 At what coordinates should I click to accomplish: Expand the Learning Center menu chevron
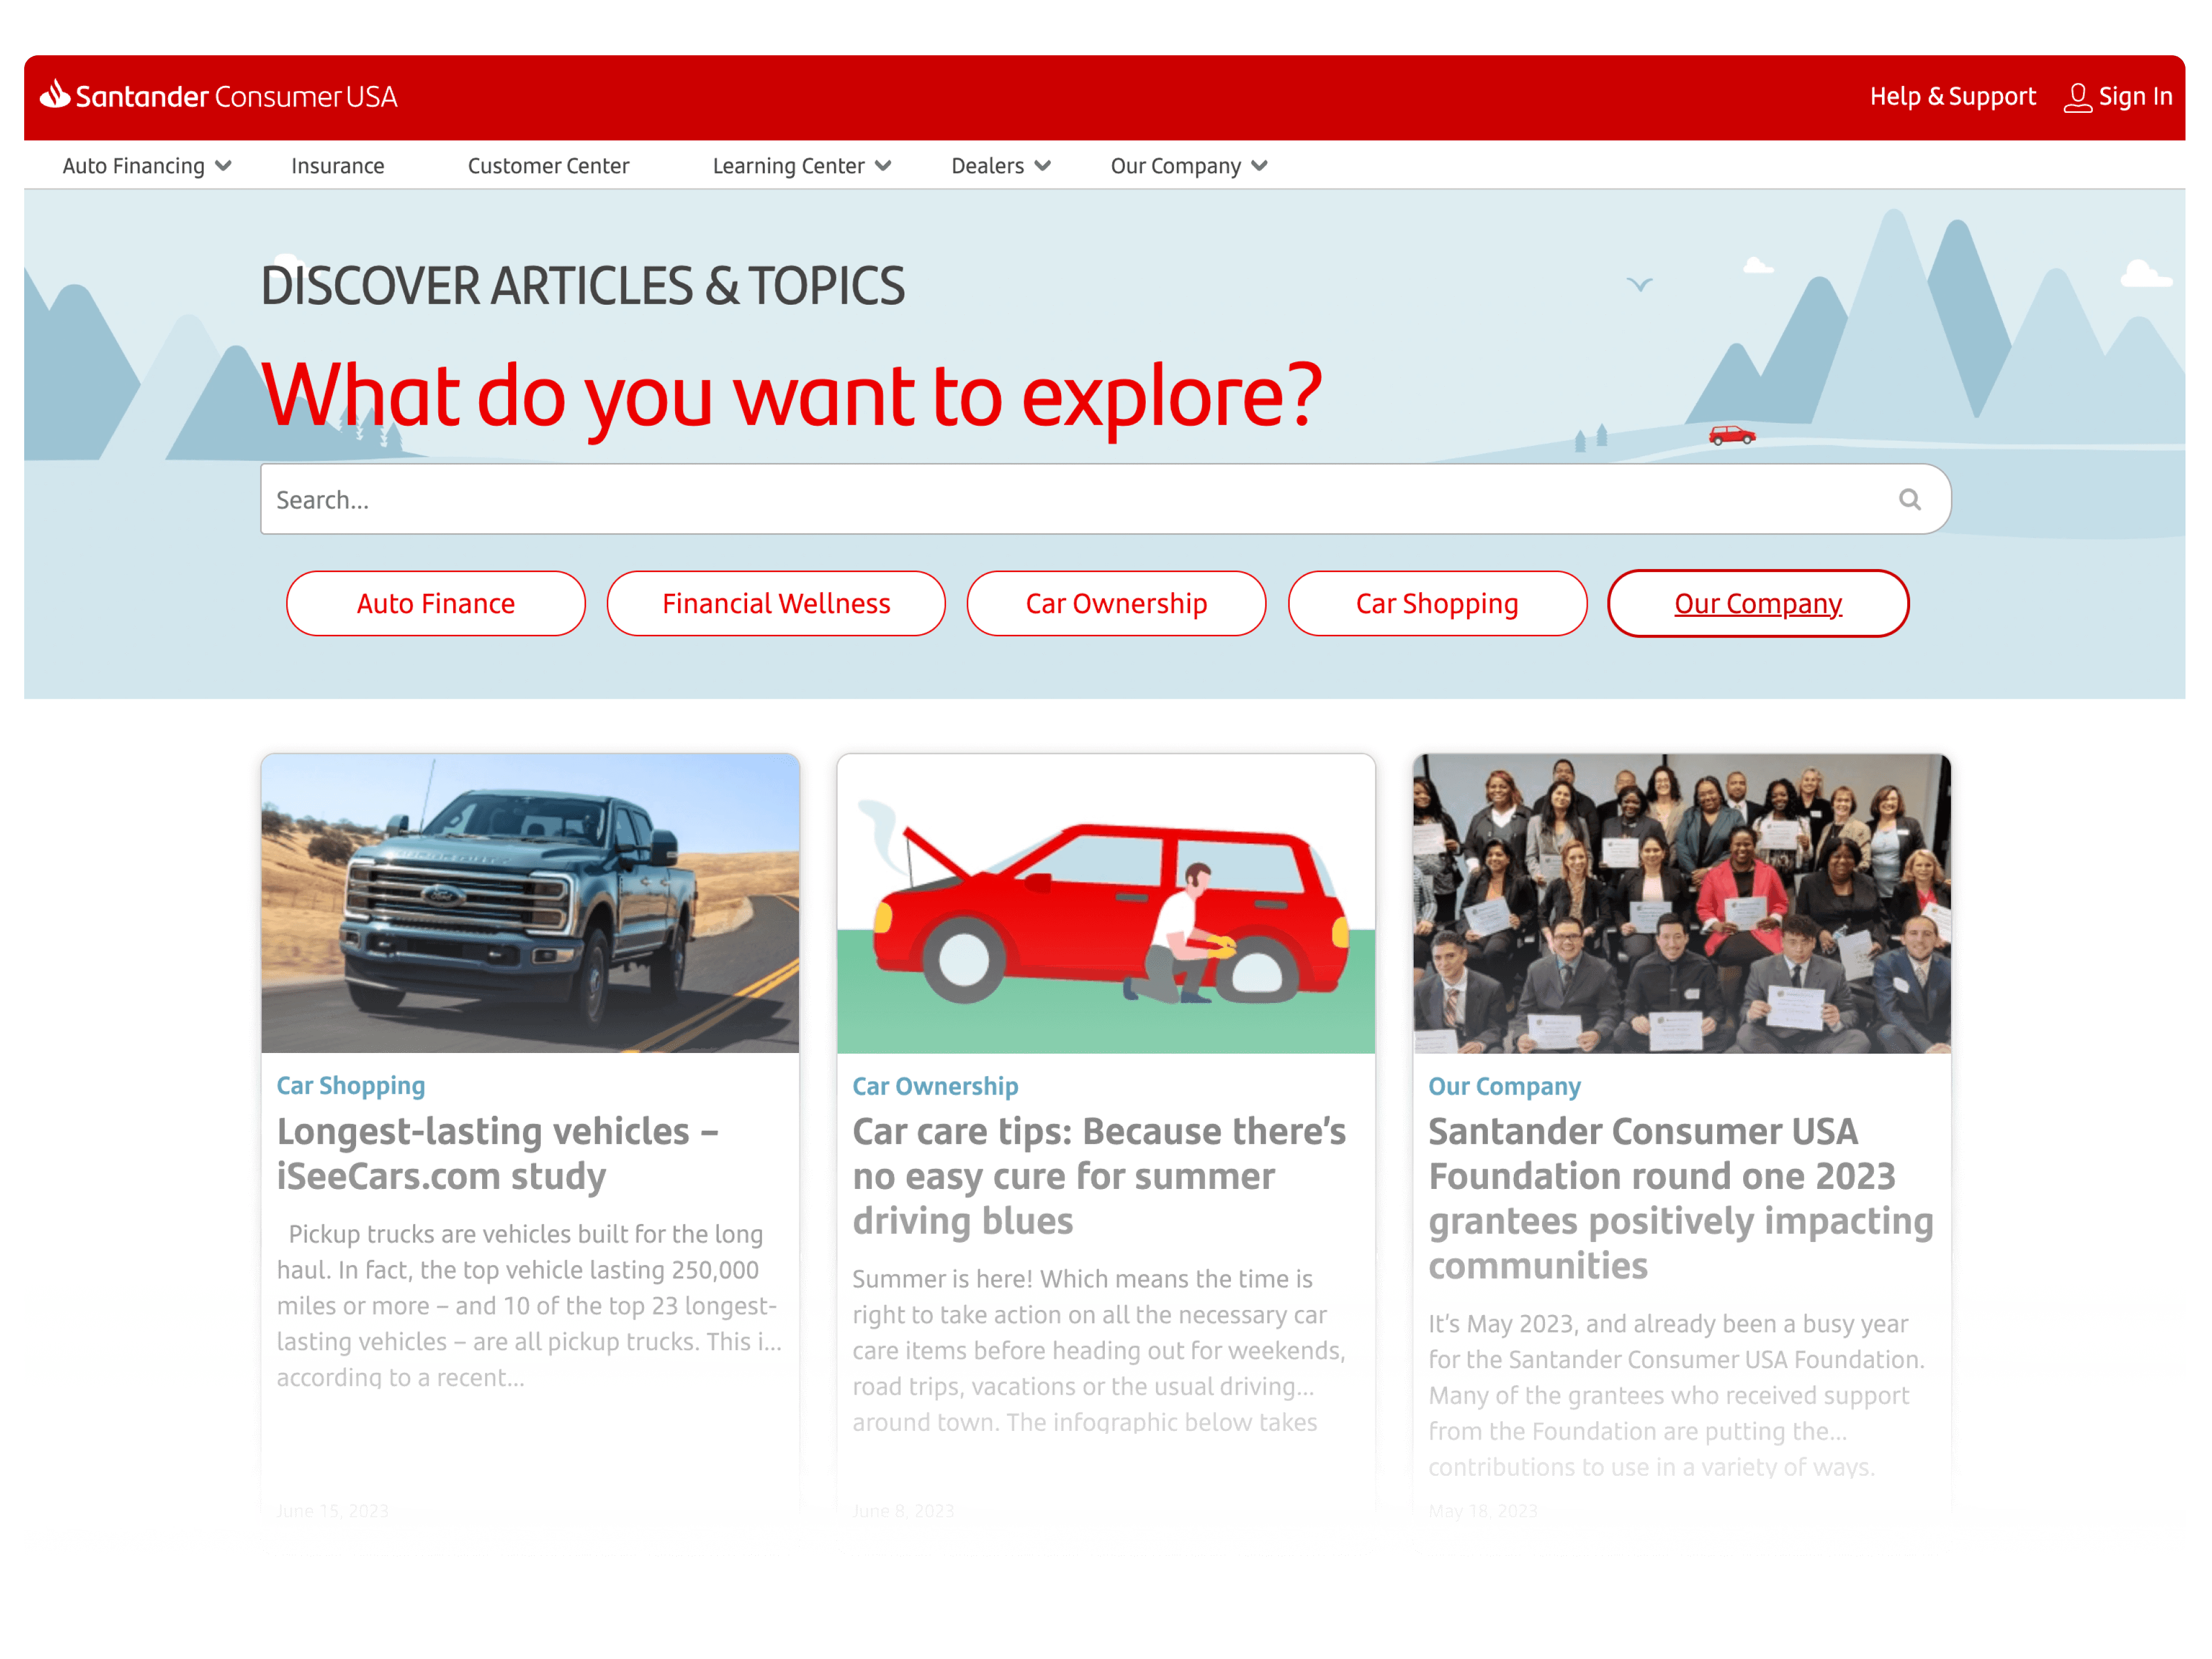[x=883, y=166]
